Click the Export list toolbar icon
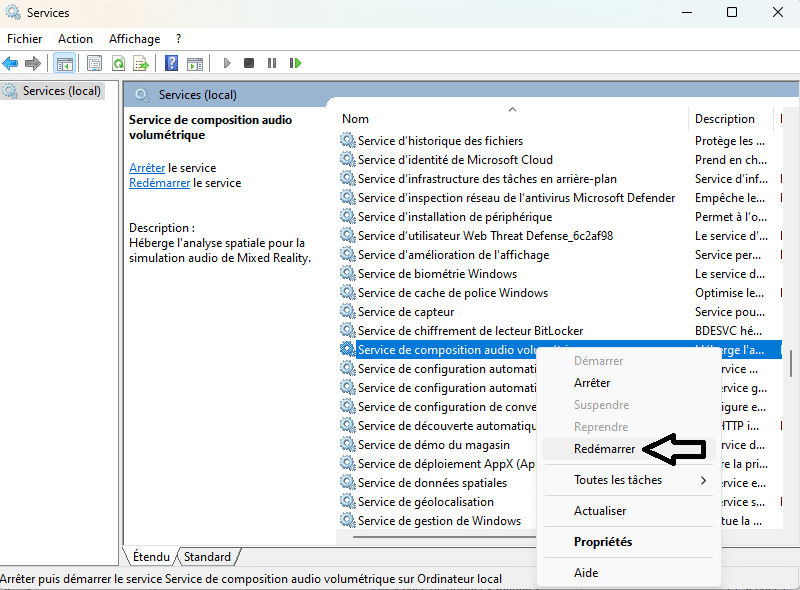Screen dimensions: 800x590 tap(141, 63)
